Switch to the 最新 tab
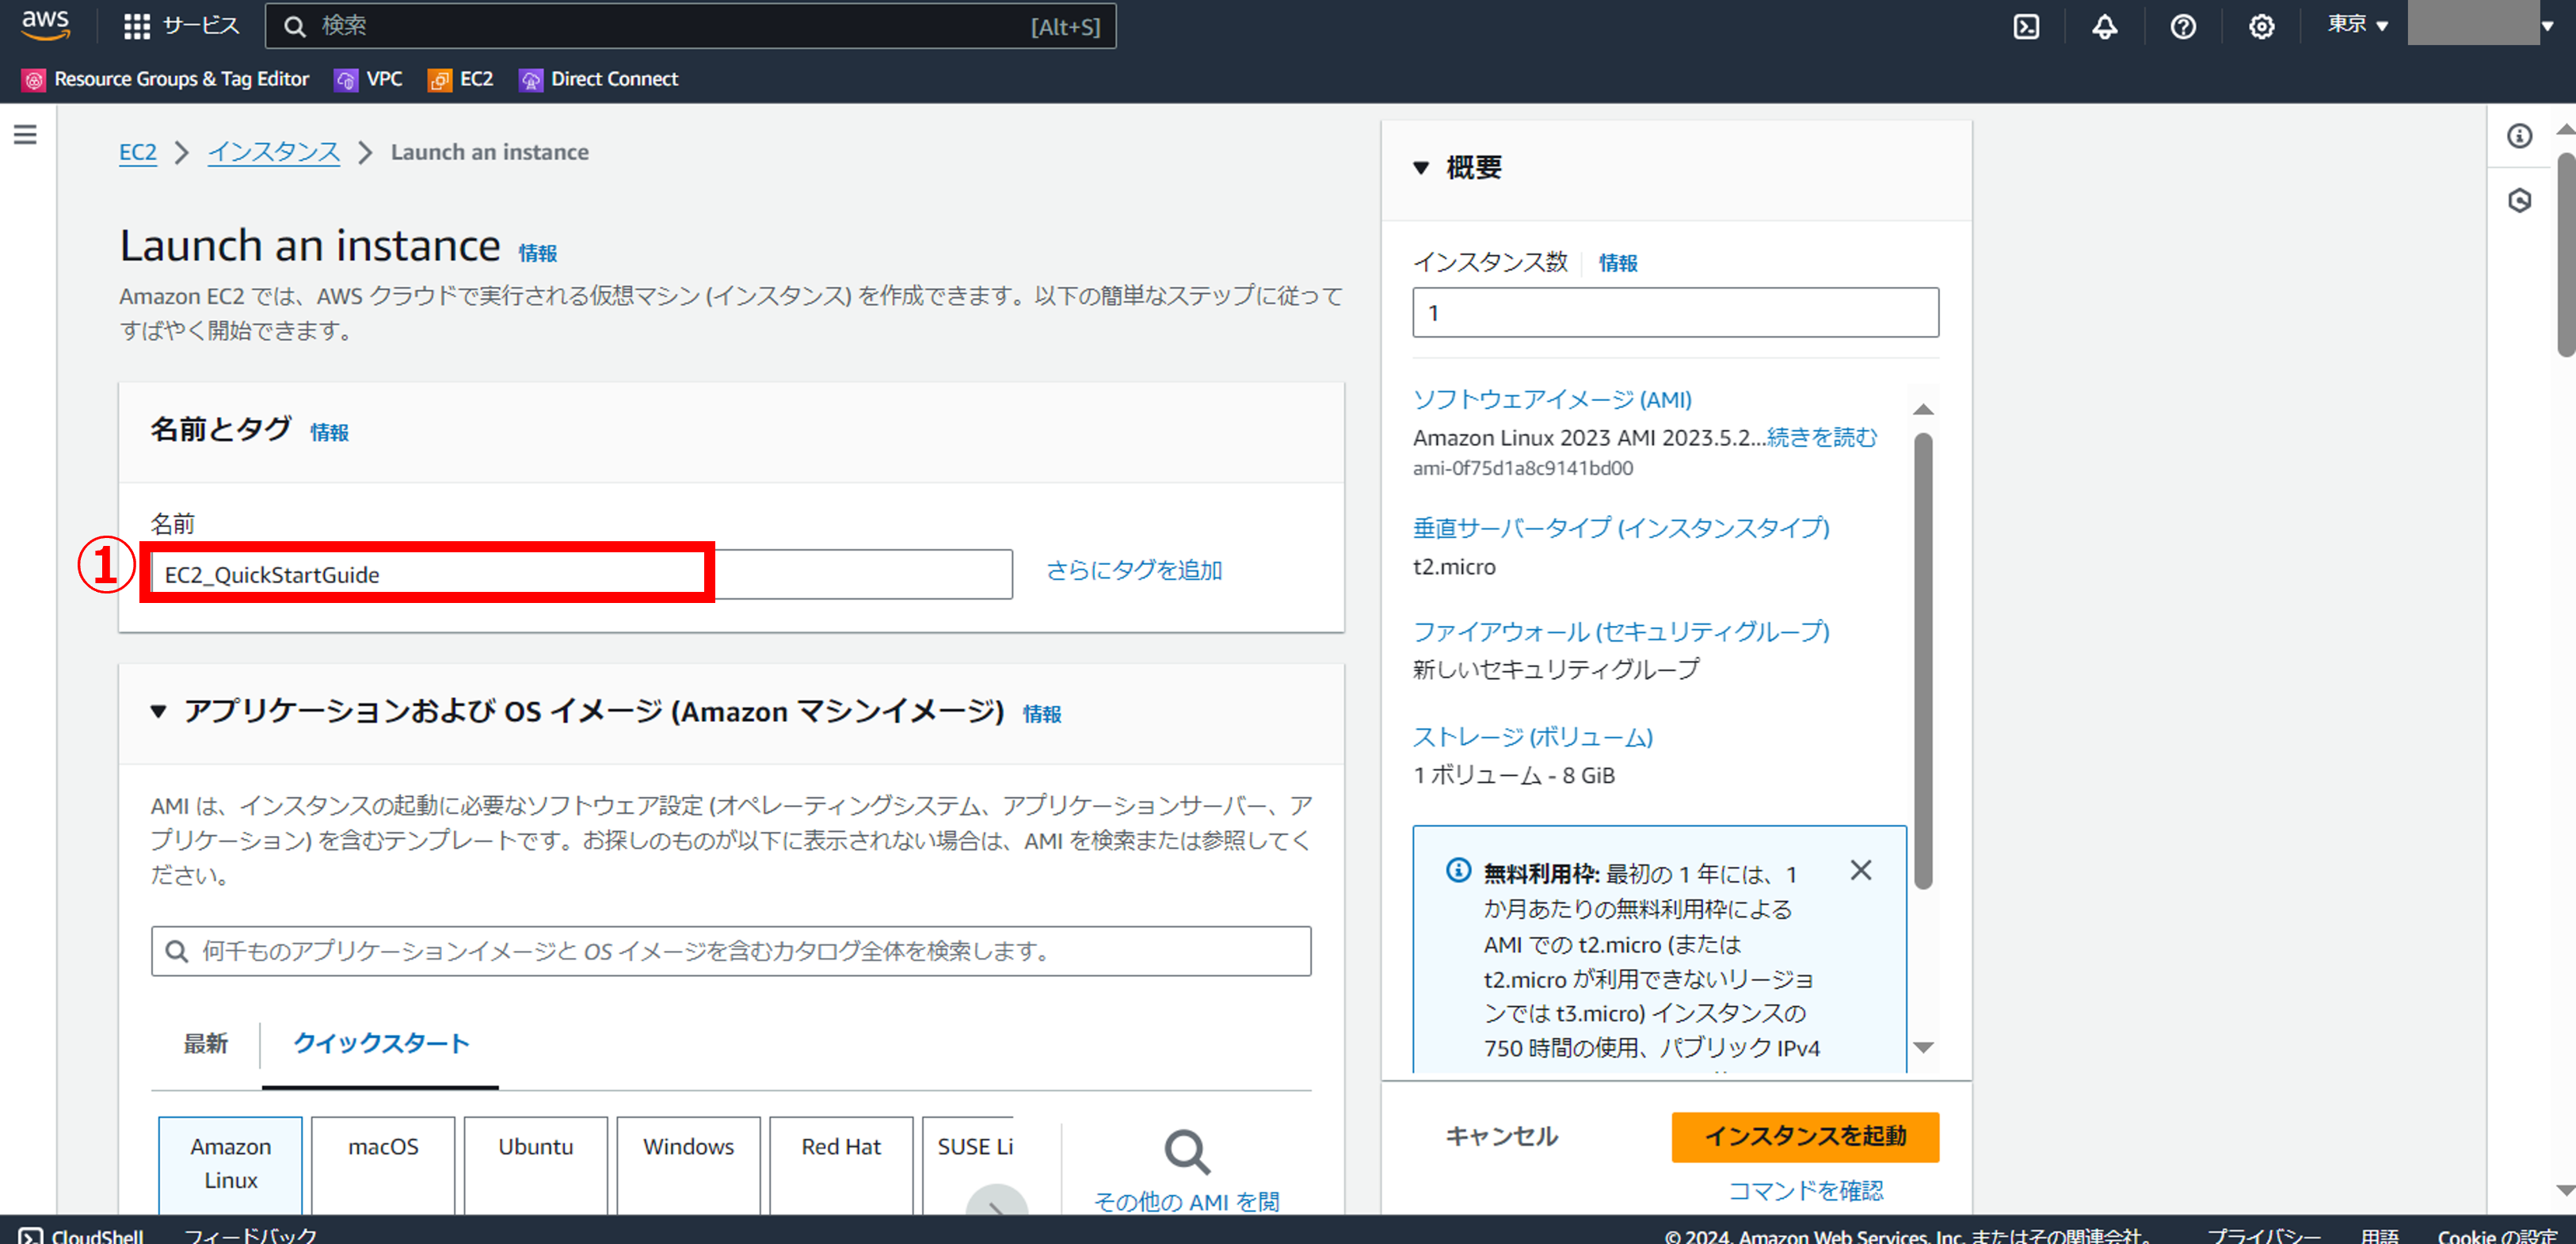The height and width of the screenshot is (1244, 2576). pyautogui.click(x=205, y=1043)
